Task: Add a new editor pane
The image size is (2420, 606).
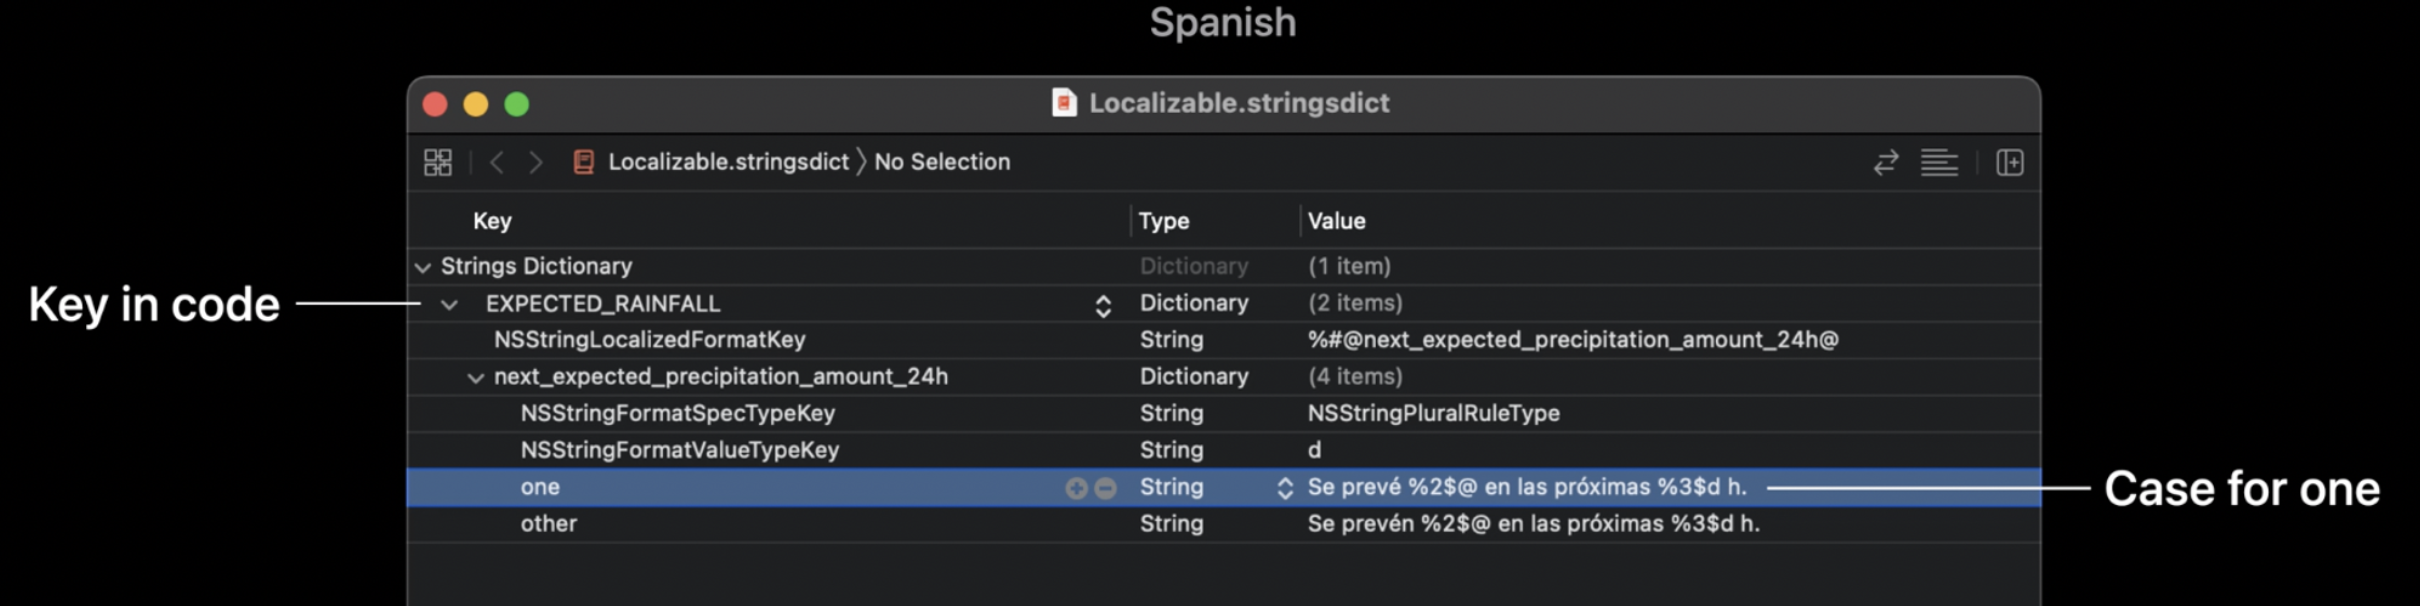Action: (x=2010, y=162)
